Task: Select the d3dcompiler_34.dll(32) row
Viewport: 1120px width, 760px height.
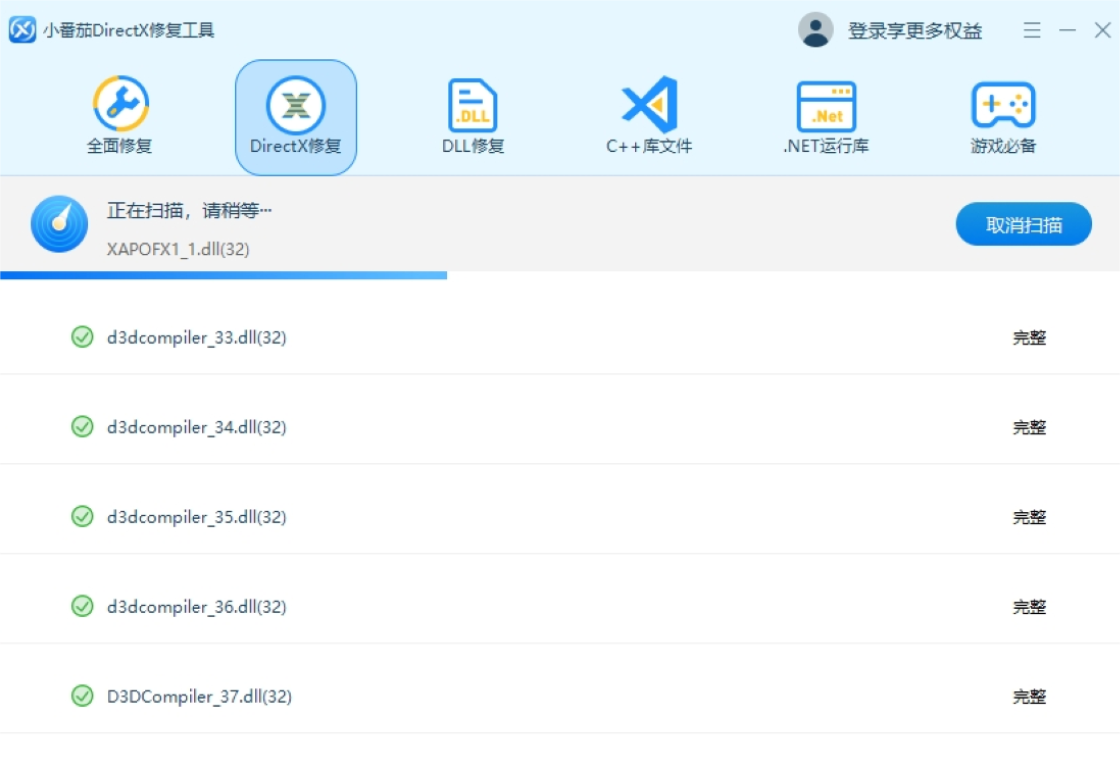Action: click(x=197, y=428)
